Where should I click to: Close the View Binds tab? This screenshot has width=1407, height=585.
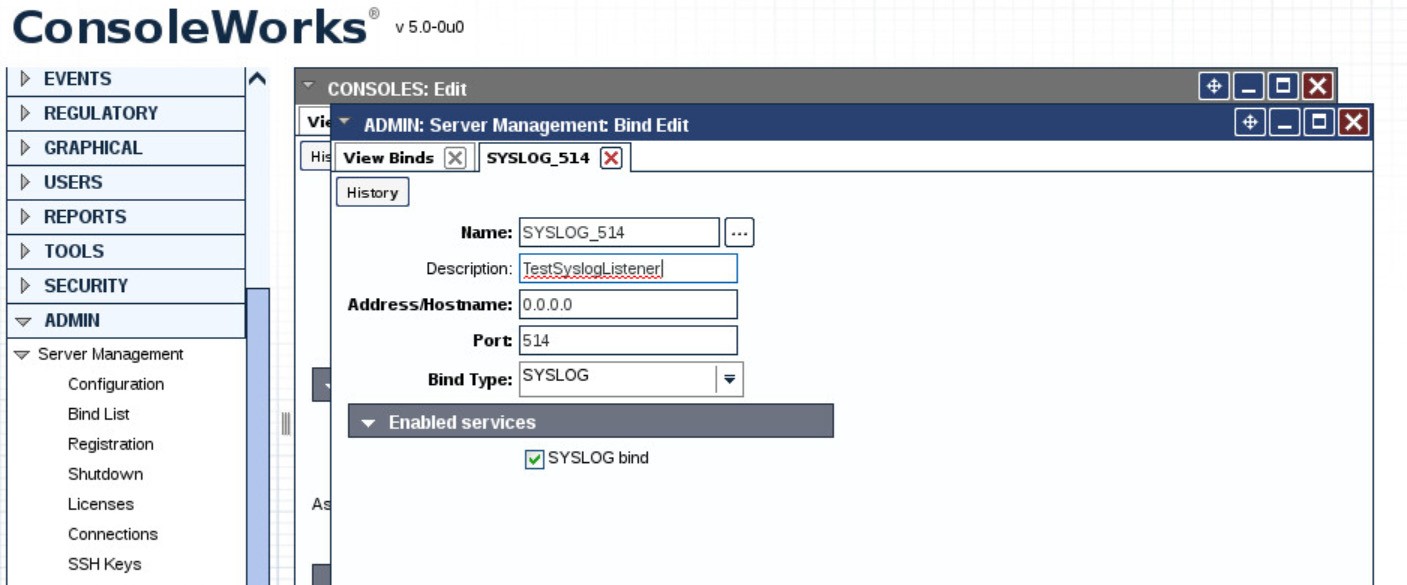(454, 158)
